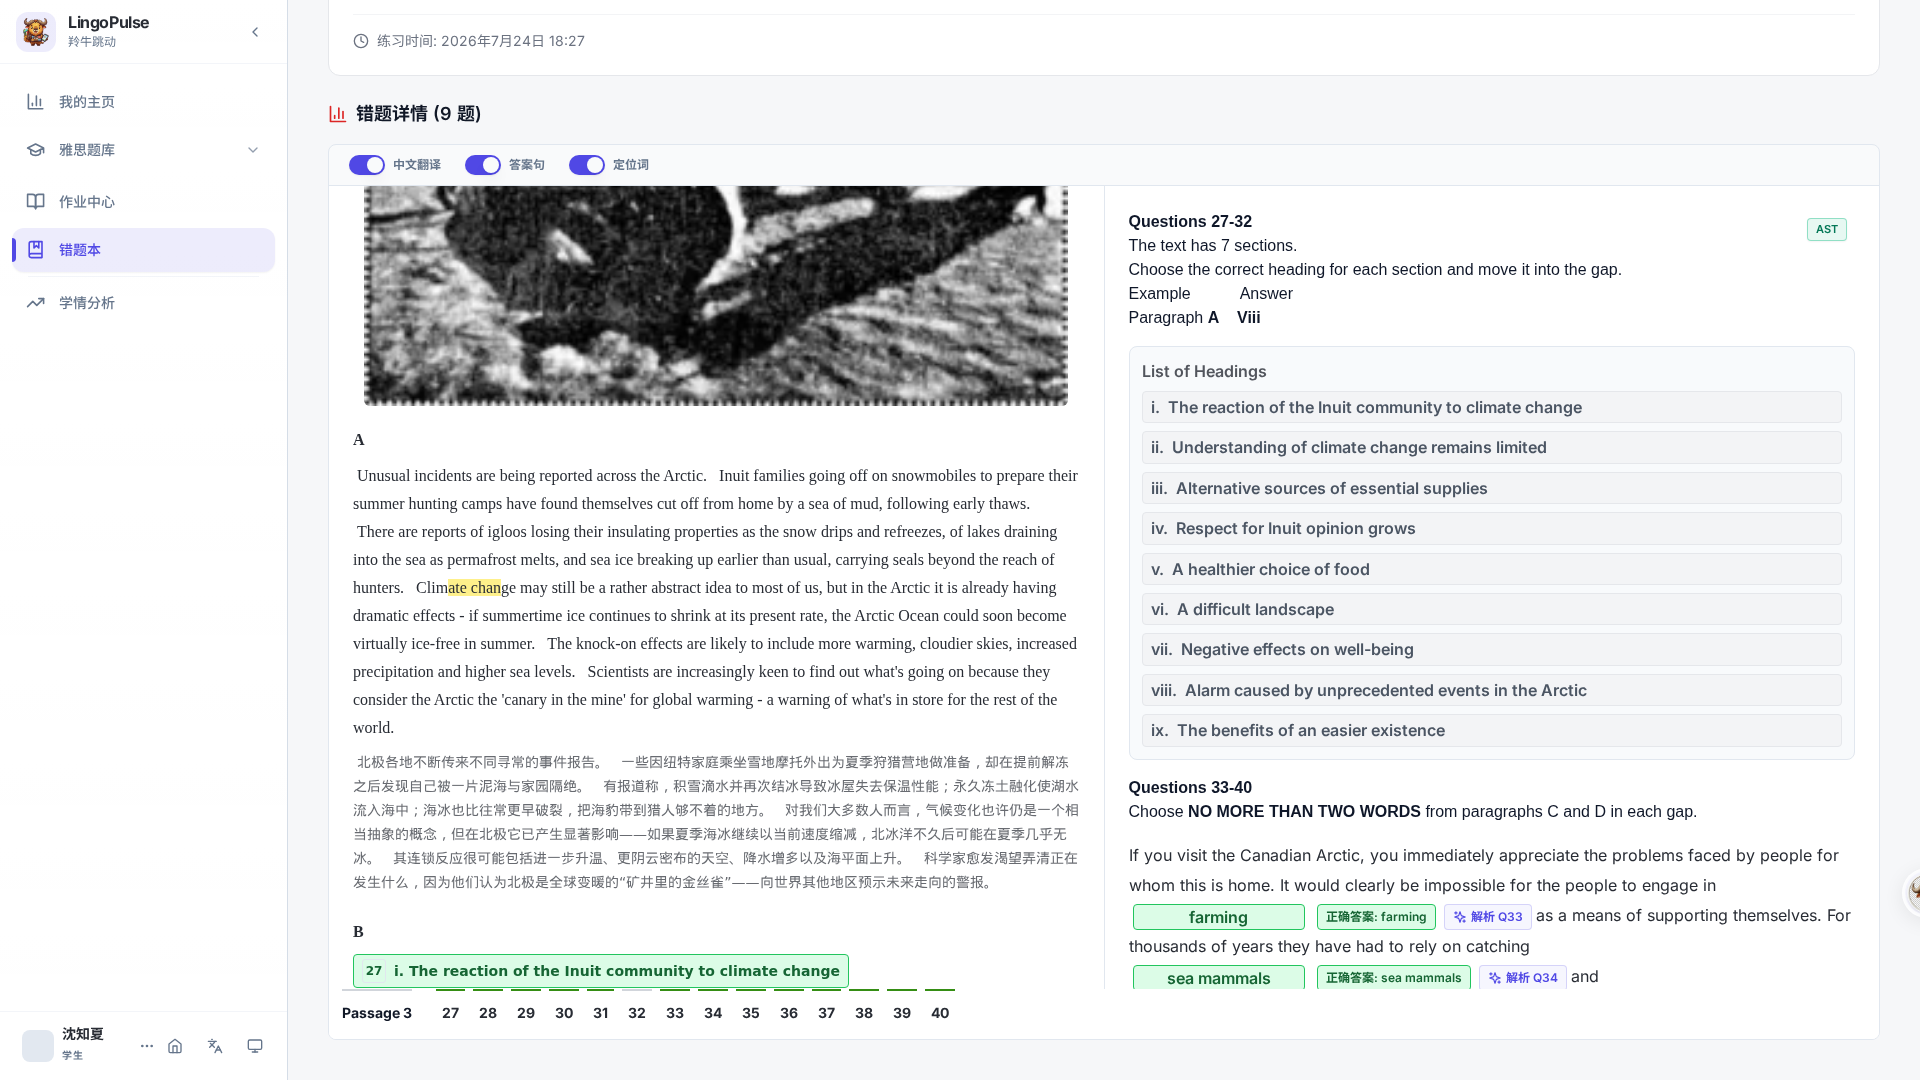Jump to question 34
The image size is (1920, 1080).
(713, 1013)
